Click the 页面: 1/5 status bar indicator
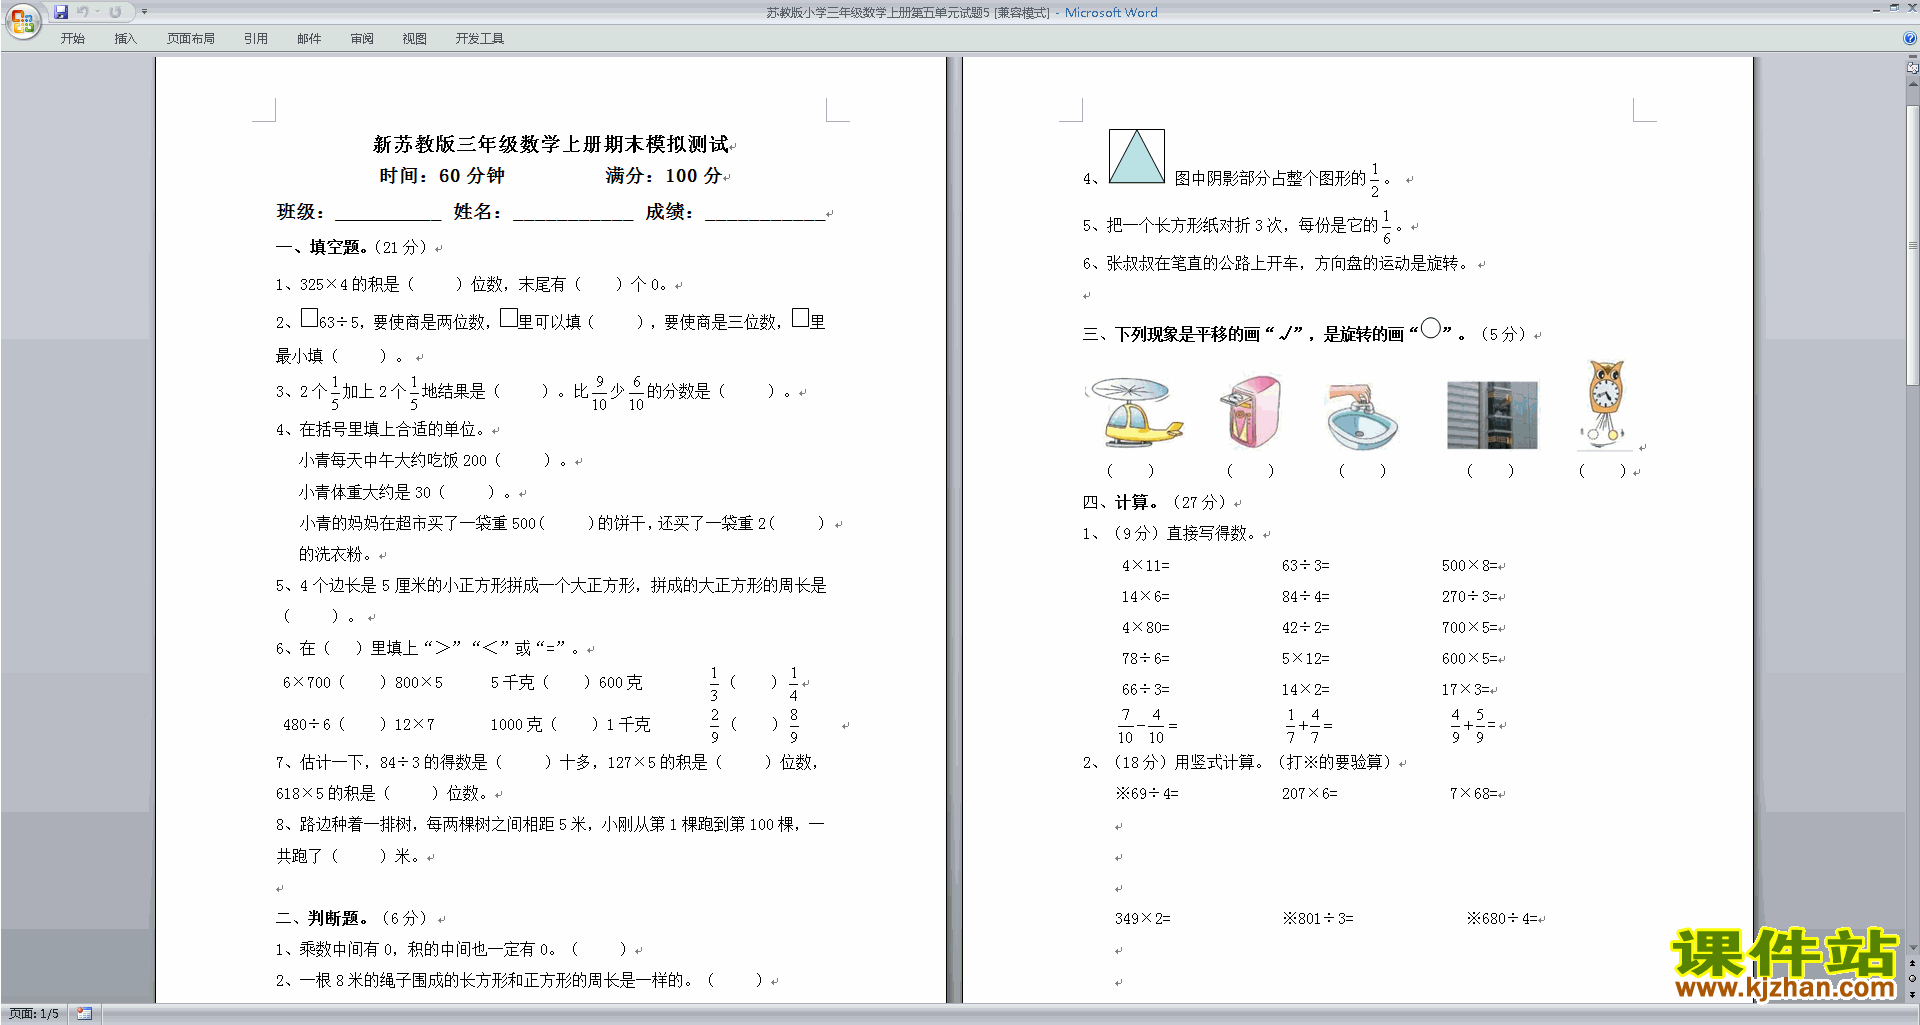This screenshot has height=1025, width=1920. 35,1014
